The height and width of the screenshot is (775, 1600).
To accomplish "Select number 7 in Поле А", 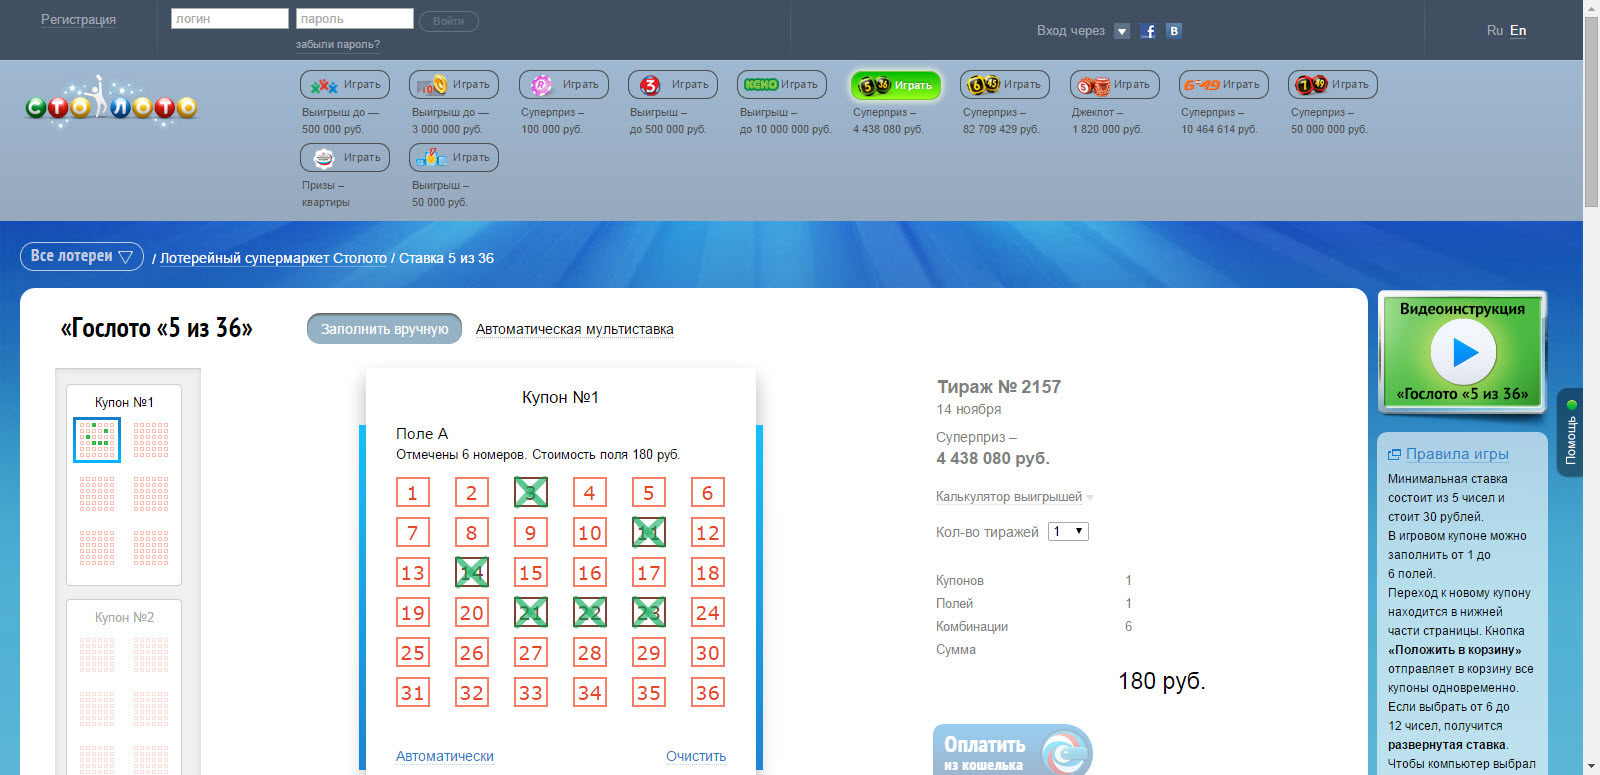I will tap(412, 532).
